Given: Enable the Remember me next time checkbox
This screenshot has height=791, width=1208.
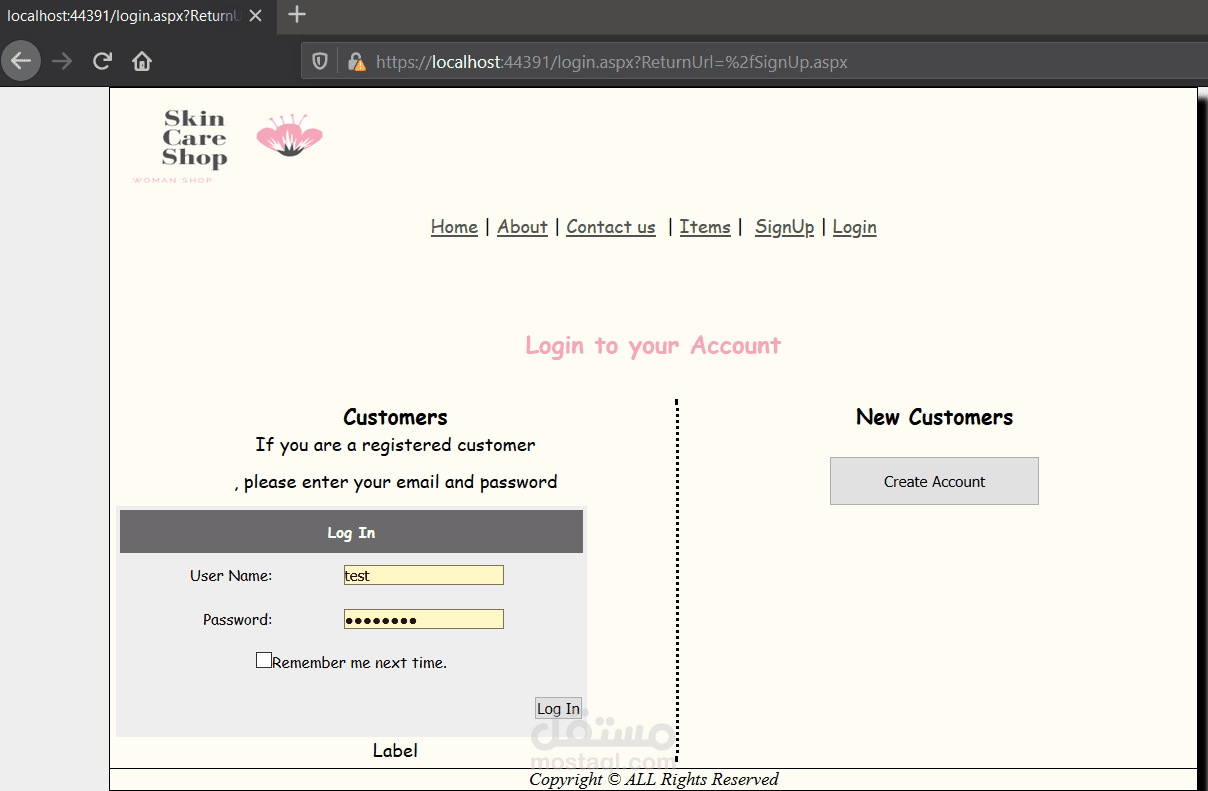Looking at the screenshot, I should pyautogui.click(x=263, y=659).
